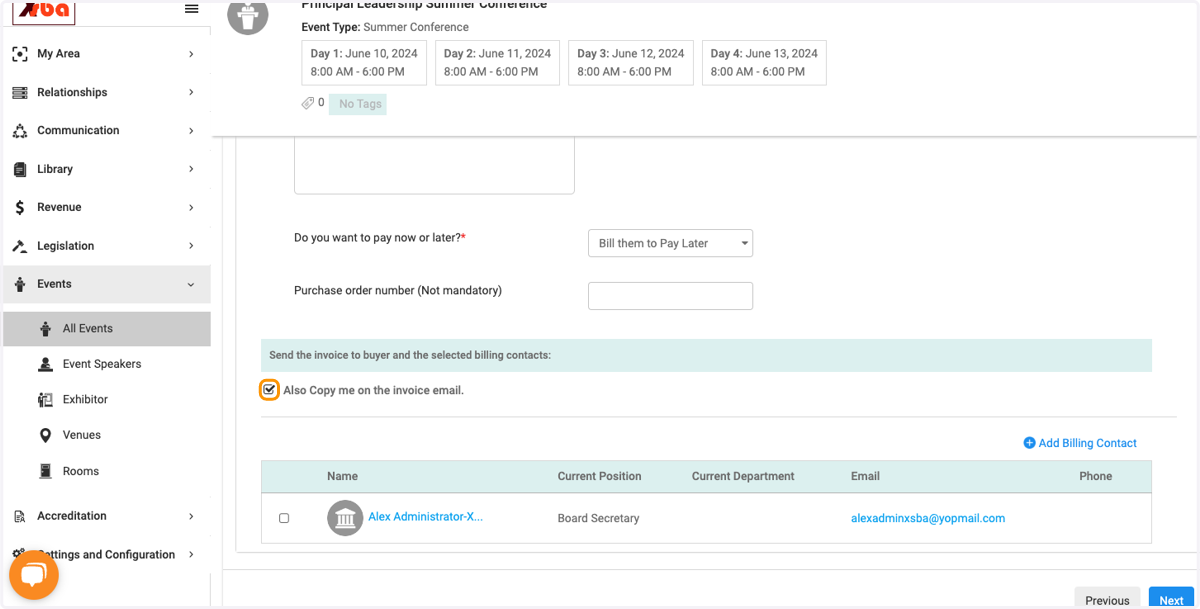Open Legislation menu
The image size is (1200, 609).
[107, 246]
